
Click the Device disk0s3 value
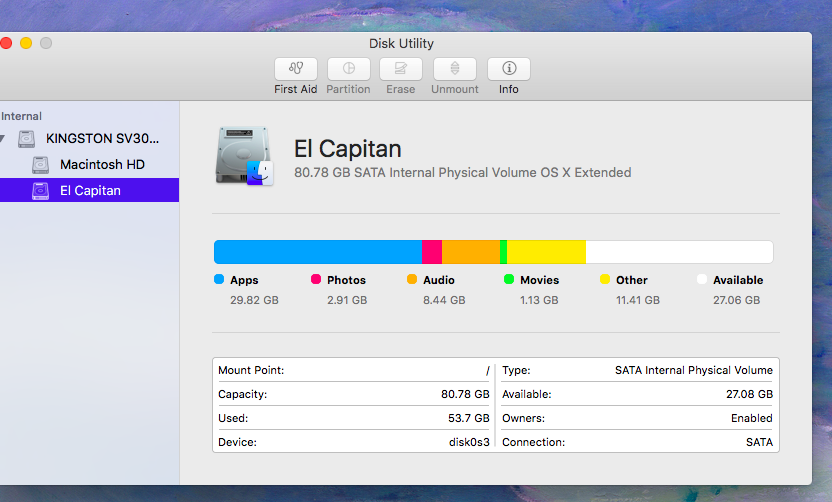click(469, 442)
